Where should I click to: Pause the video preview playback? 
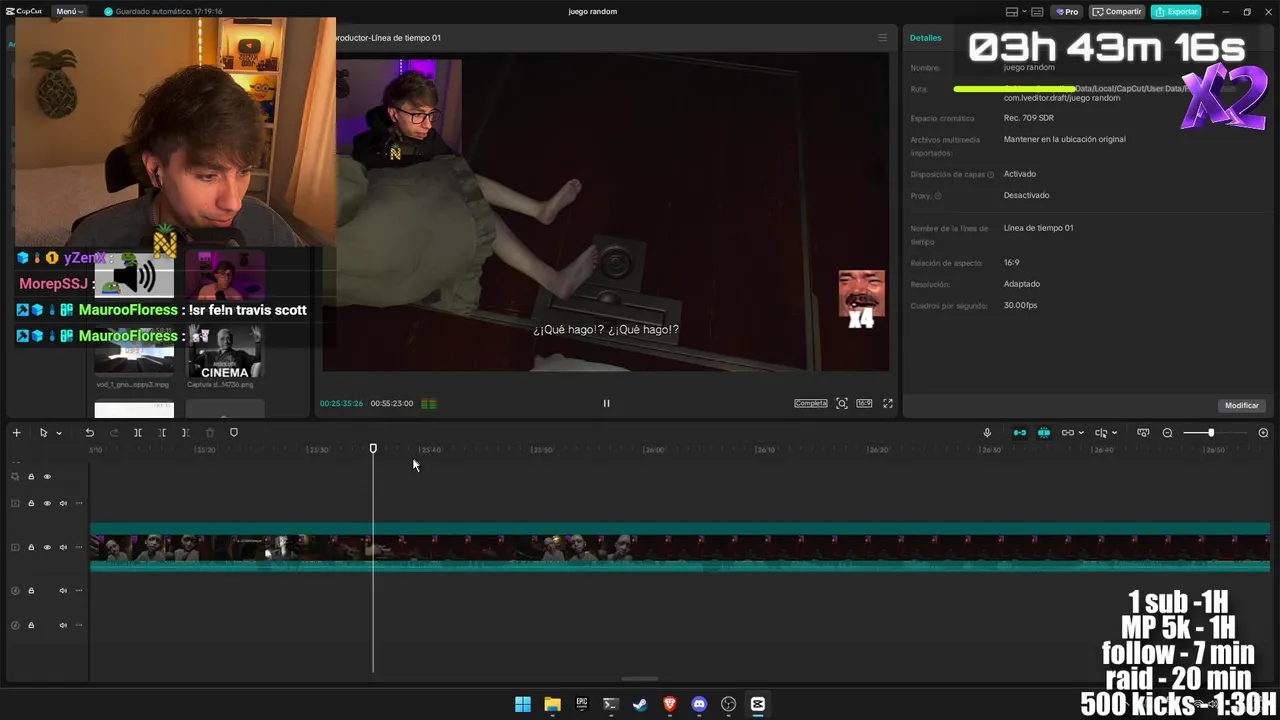coord(606,403)
